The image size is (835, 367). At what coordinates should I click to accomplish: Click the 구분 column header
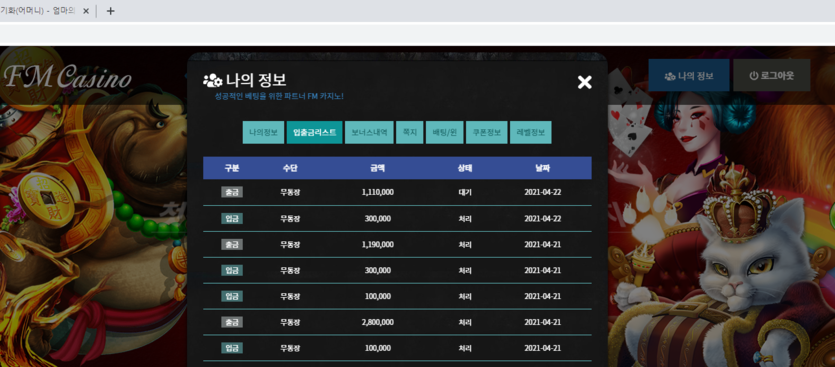click(232, 168)
